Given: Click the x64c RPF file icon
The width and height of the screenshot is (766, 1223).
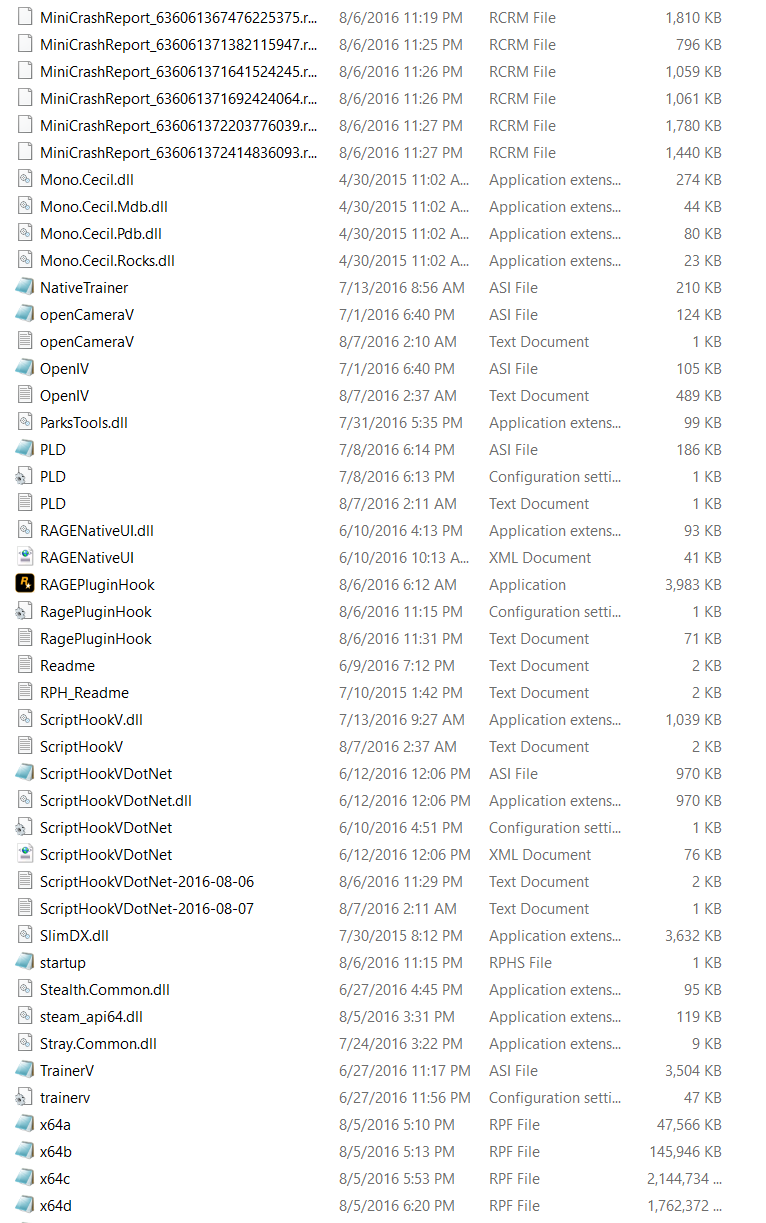Looking at the screenshot, I should tap(25, 1178).
